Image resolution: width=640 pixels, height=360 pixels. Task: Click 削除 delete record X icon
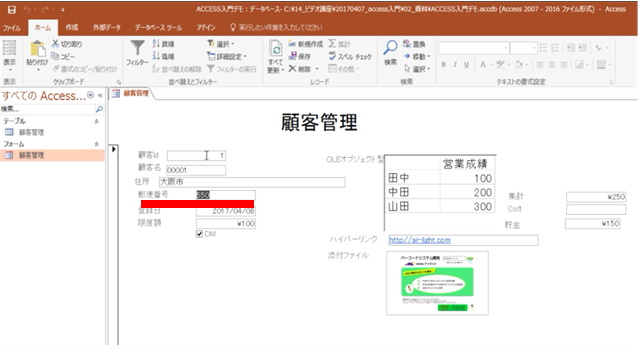[x=292, y=69]
